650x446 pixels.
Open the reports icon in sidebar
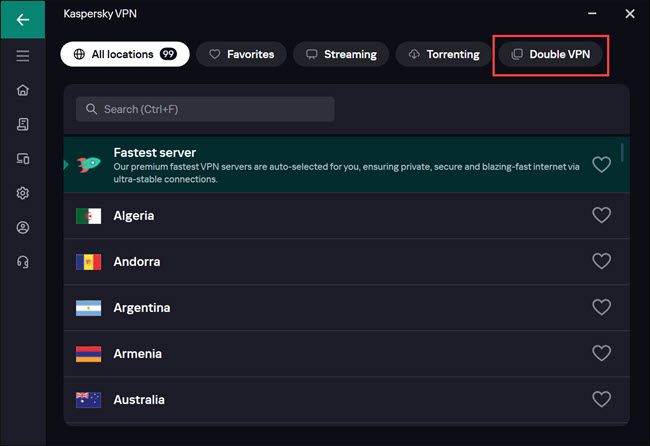22,125
